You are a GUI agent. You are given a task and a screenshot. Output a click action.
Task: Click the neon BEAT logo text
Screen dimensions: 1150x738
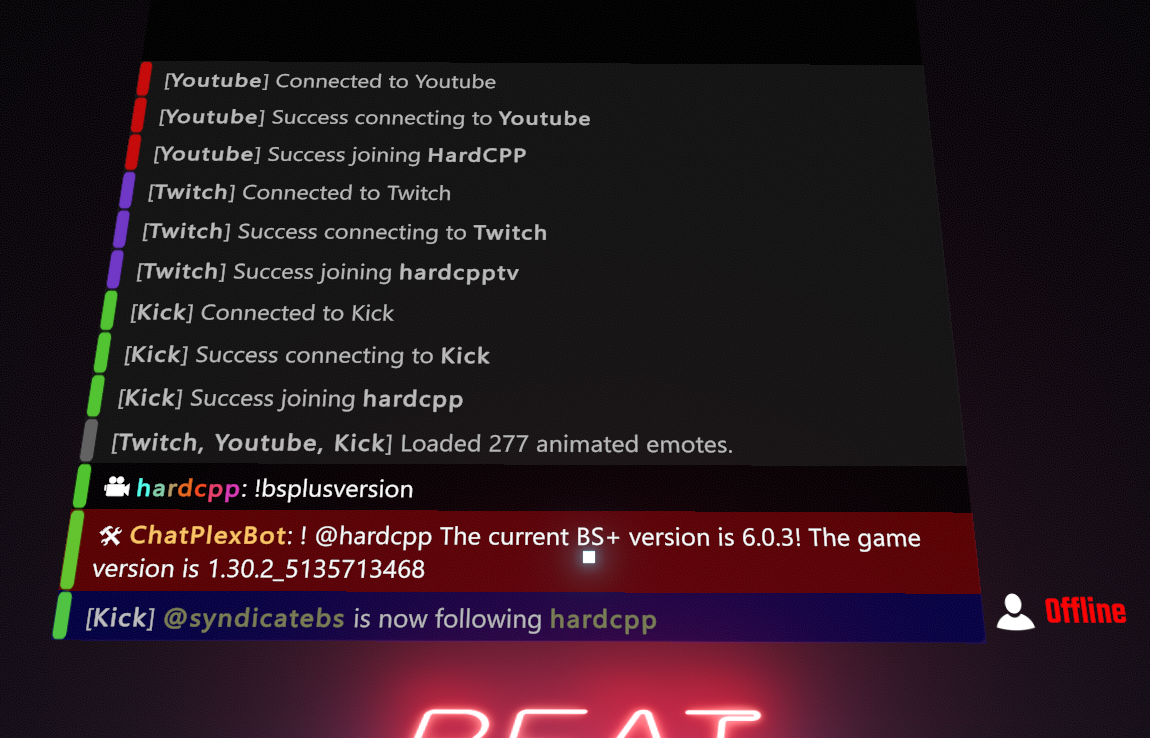point(587,721)
